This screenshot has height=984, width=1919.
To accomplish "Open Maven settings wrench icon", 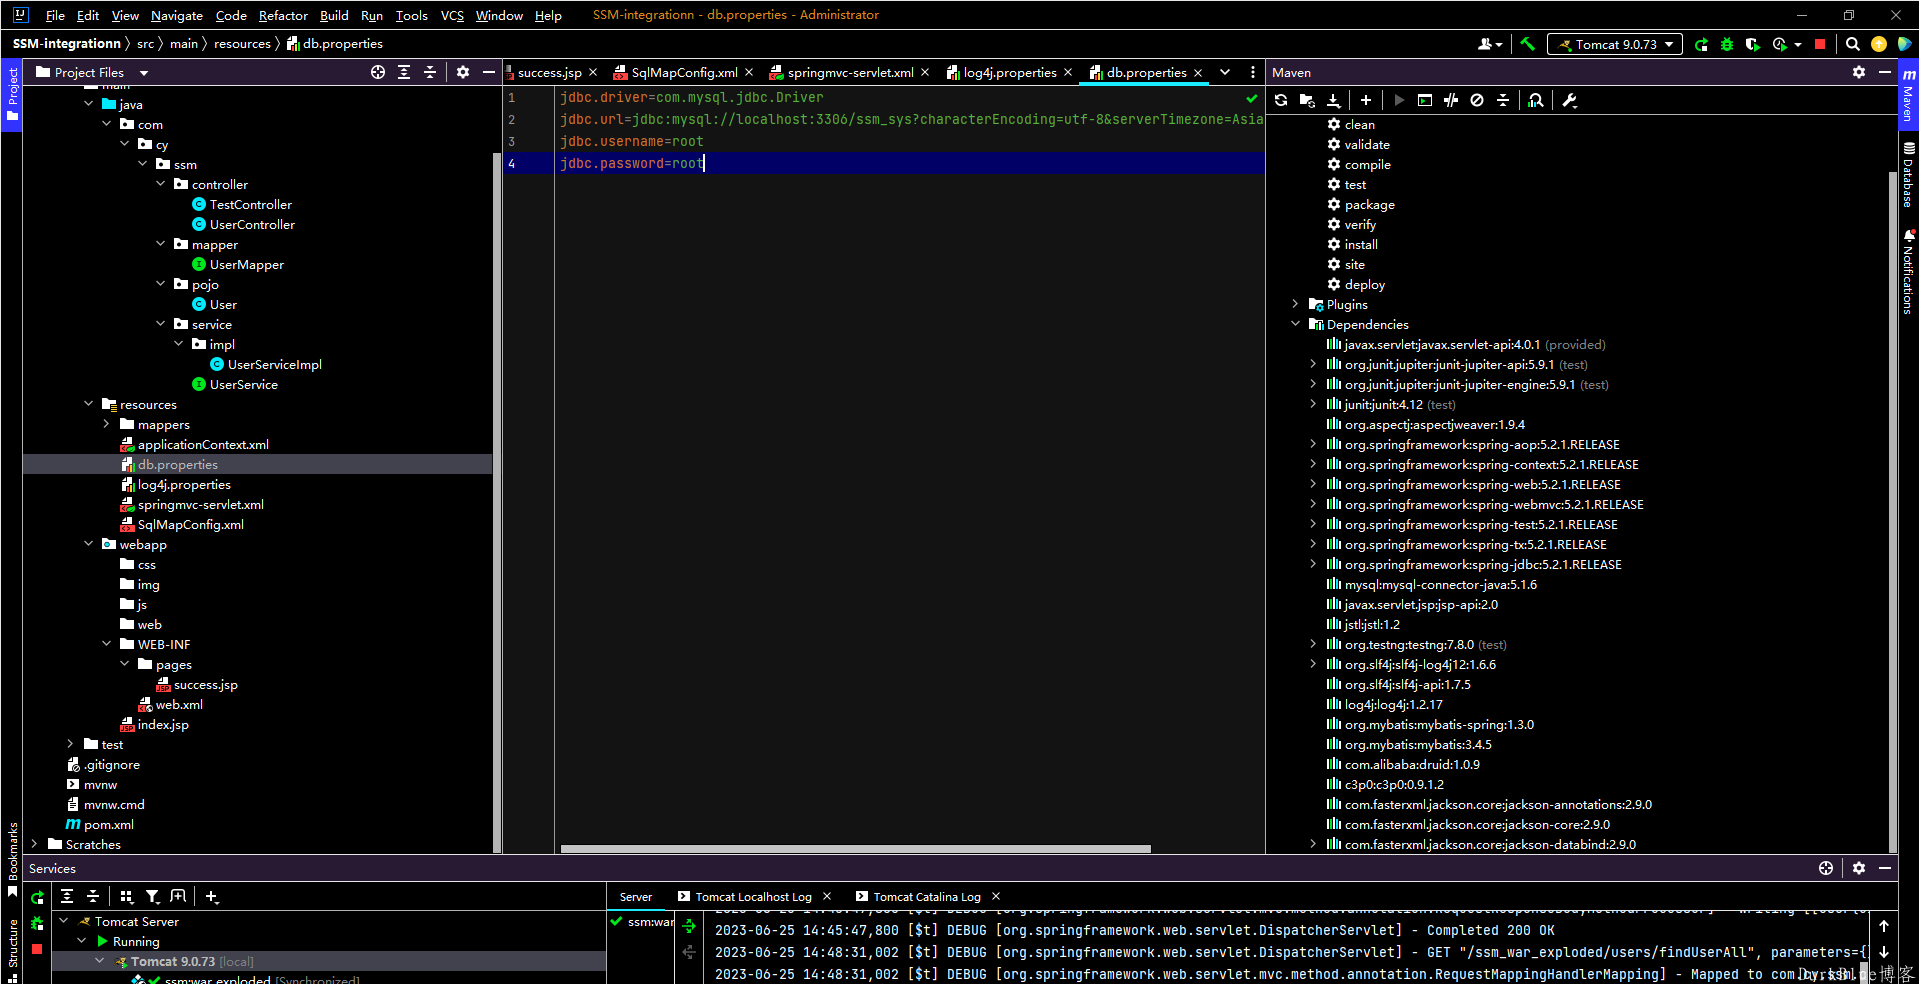I will pyautogui.click(x=1569, y=100).
